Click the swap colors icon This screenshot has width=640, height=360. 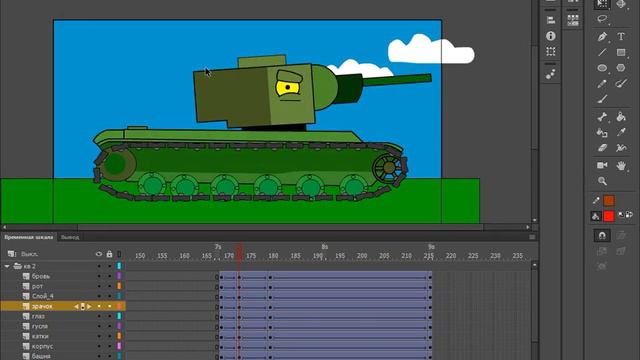pyautogui.click(x=629, y=214)
